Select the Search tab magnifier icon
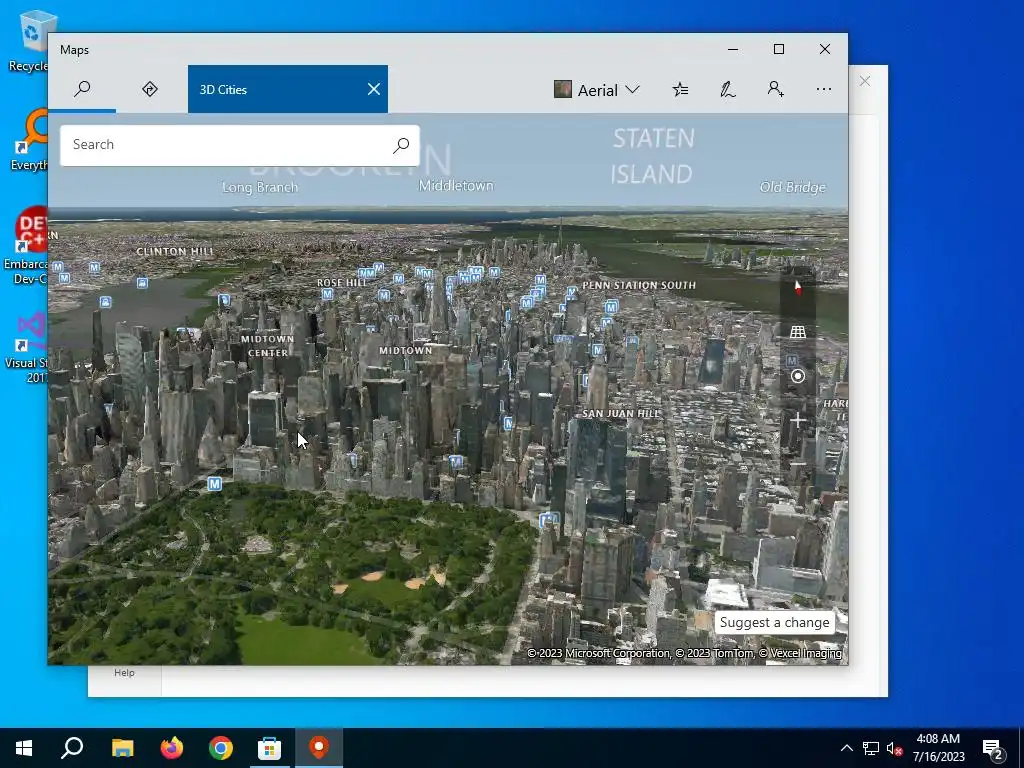The width and height of the screenshot is (1024, 768). (82, 89)
